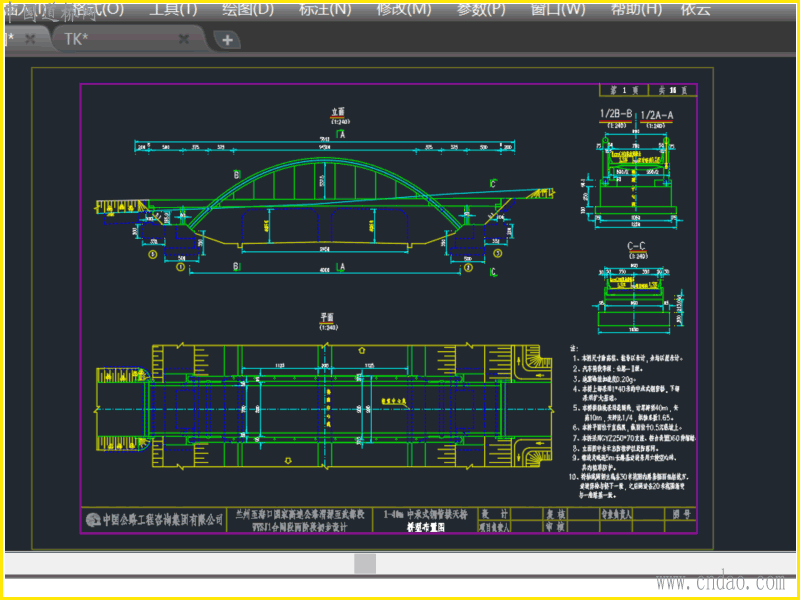
Task: Click the plus icon for new drawing tab
Action: tap(228, 40)
